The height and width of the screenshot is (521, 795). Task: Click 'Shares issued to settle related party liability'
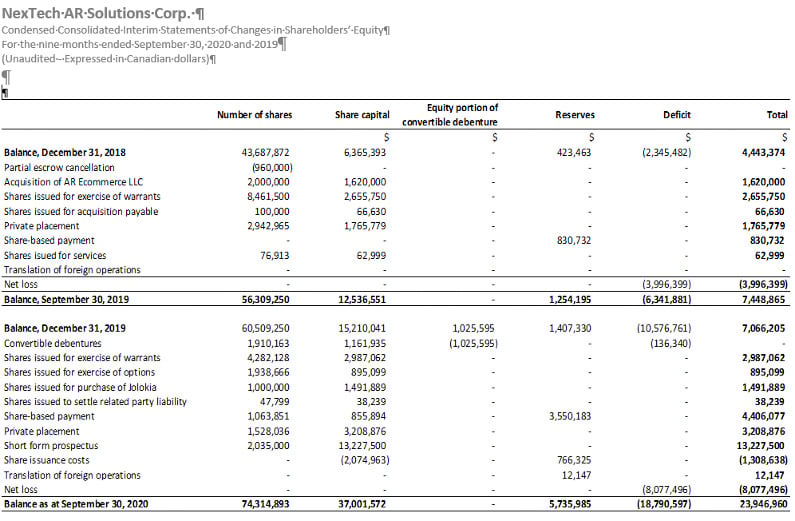pyautogui.click(x=95, y=401)
